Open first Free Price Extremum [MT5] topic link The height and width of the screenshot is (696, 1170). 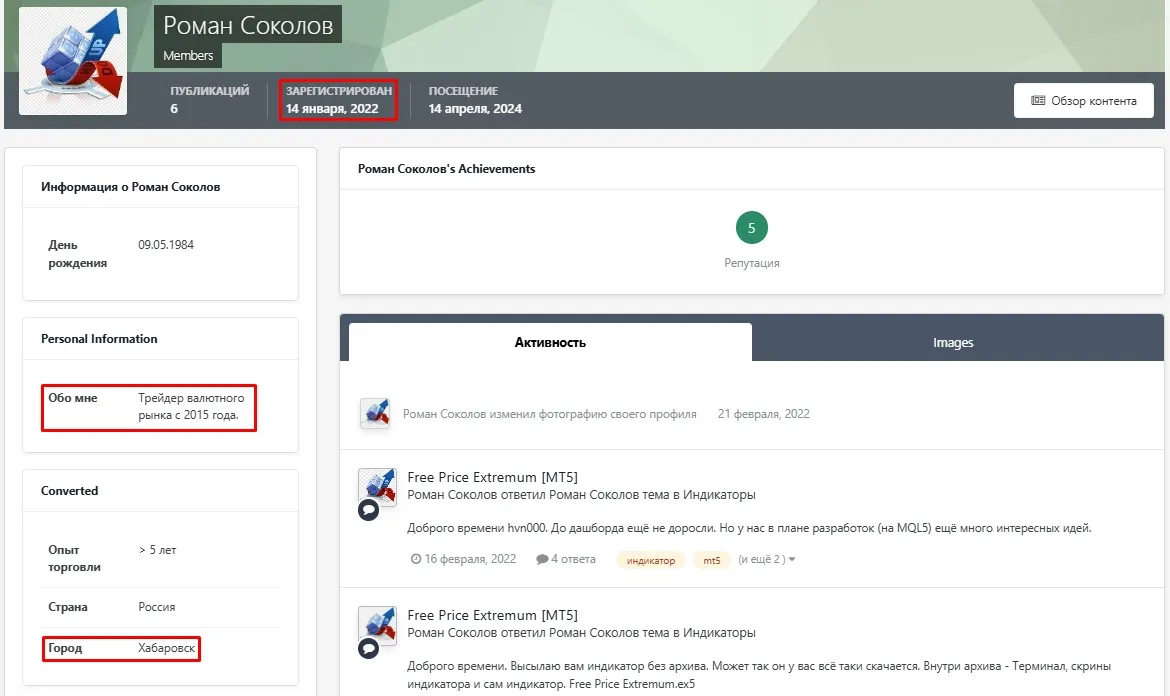tap(492, 477)
